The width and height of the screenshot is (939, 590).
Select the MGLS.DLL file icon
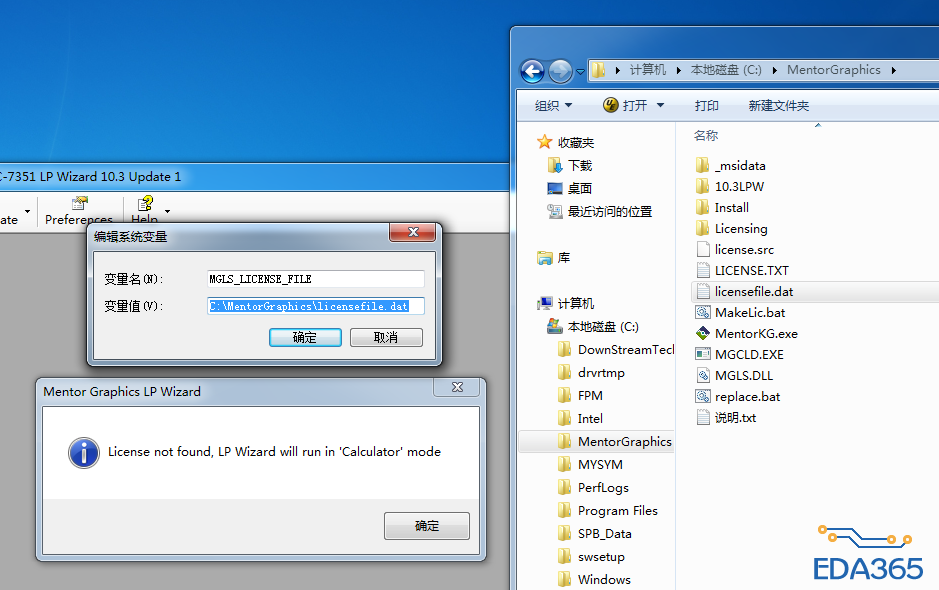coord(703,376)
